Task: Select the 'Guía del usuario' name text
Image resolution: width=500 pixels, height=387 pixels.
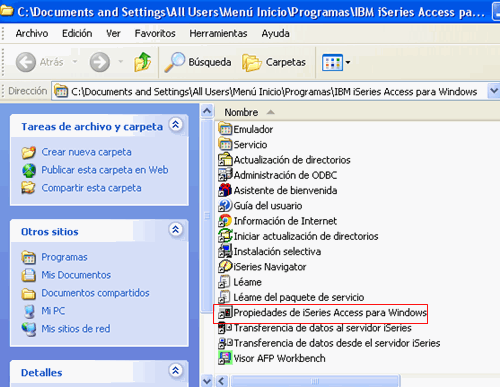Action: [x=268, y=206]
